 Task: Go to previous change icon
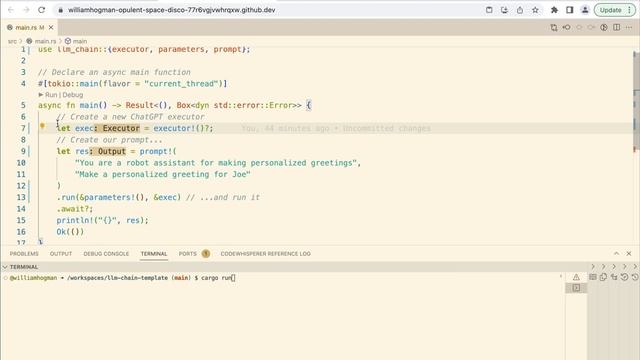pyautogui.click(x=567, y=27)
